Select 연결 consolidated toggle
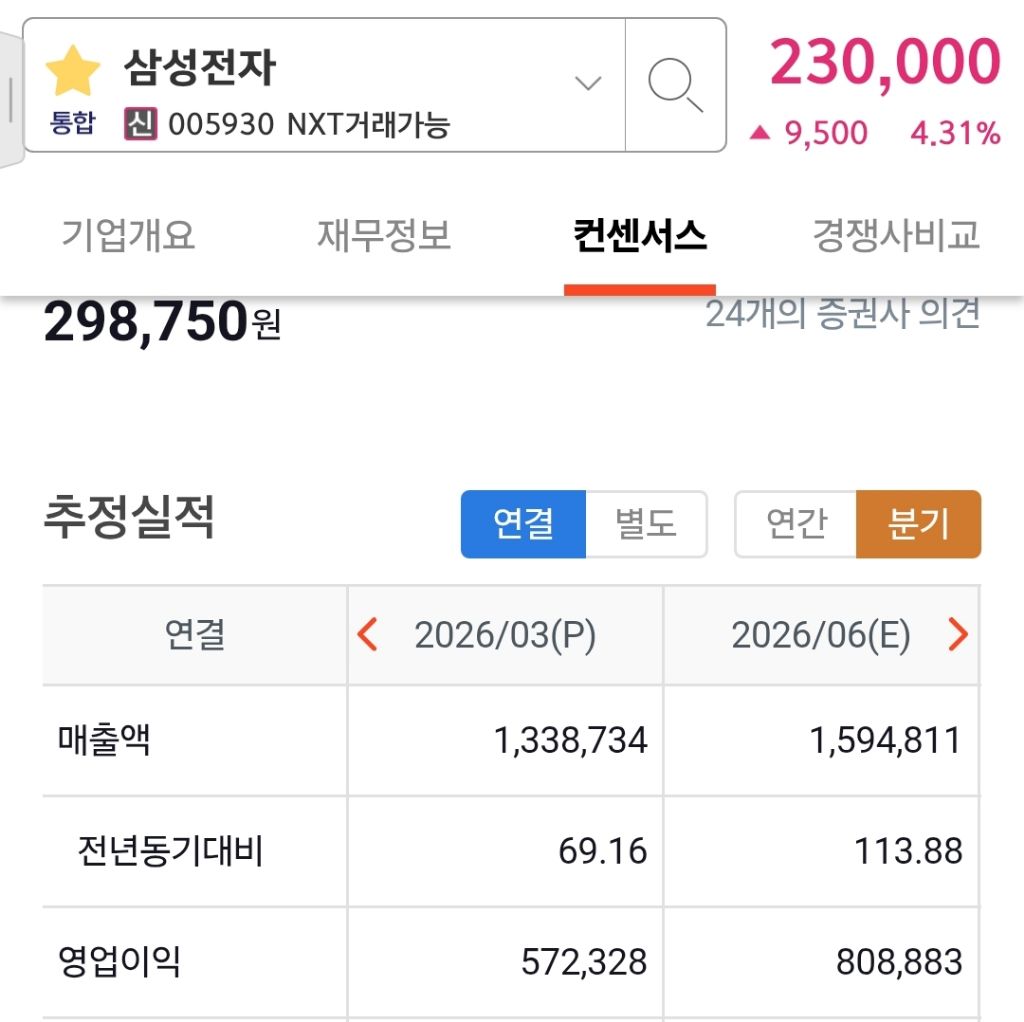Viewport: 1024px width, 1022px height. [x=523, y=524]
